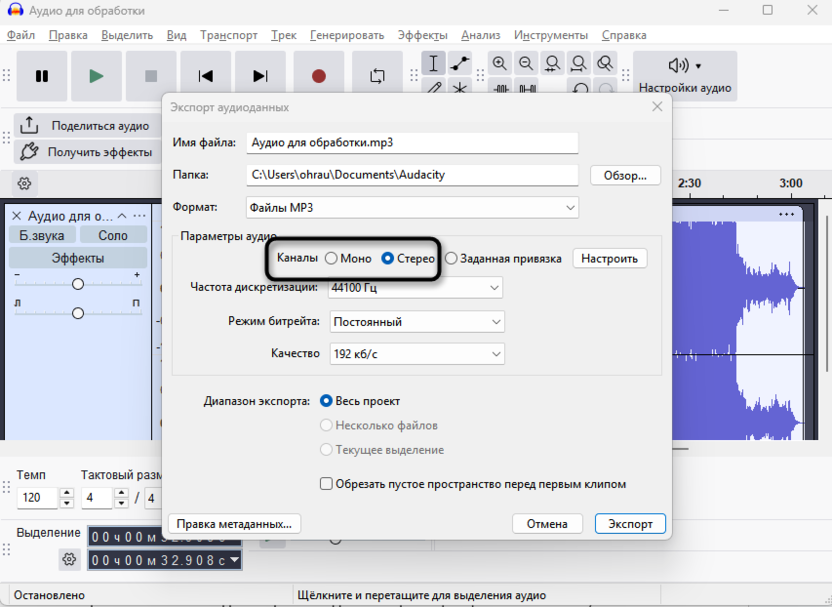Open Audio Setup (Настройки аудио)

point(685,76)
